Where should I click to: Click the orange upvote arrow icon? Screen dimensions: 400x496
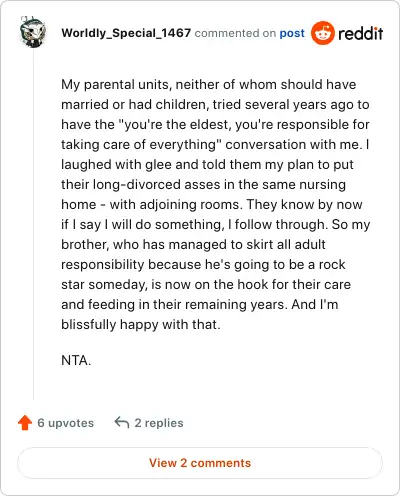pyautogui.click(x=25, y=423)
